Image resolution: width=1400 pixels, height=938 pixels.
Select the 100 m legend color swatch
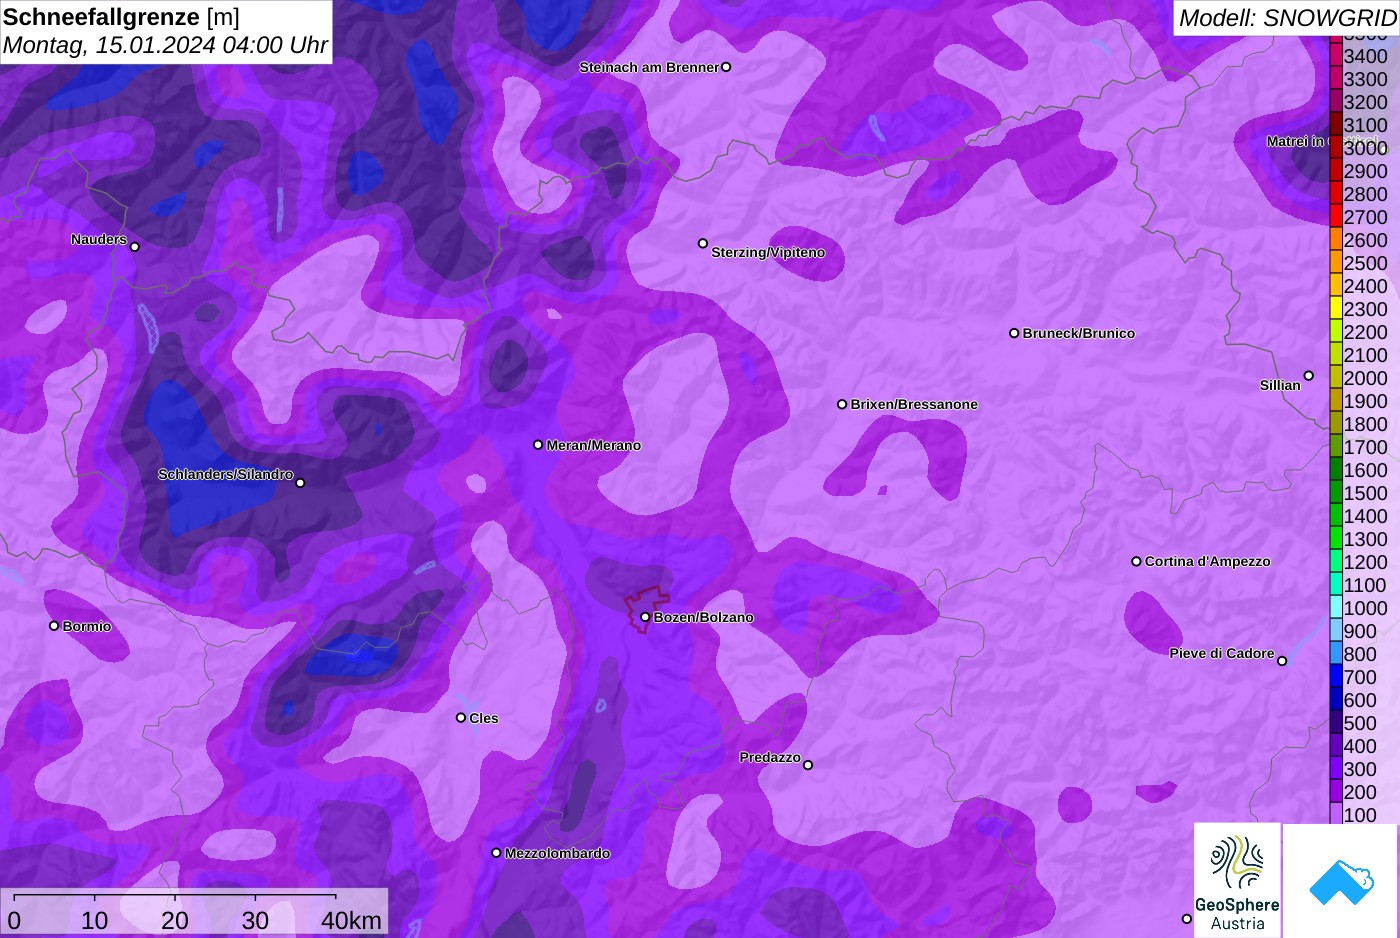[1336, 815]
